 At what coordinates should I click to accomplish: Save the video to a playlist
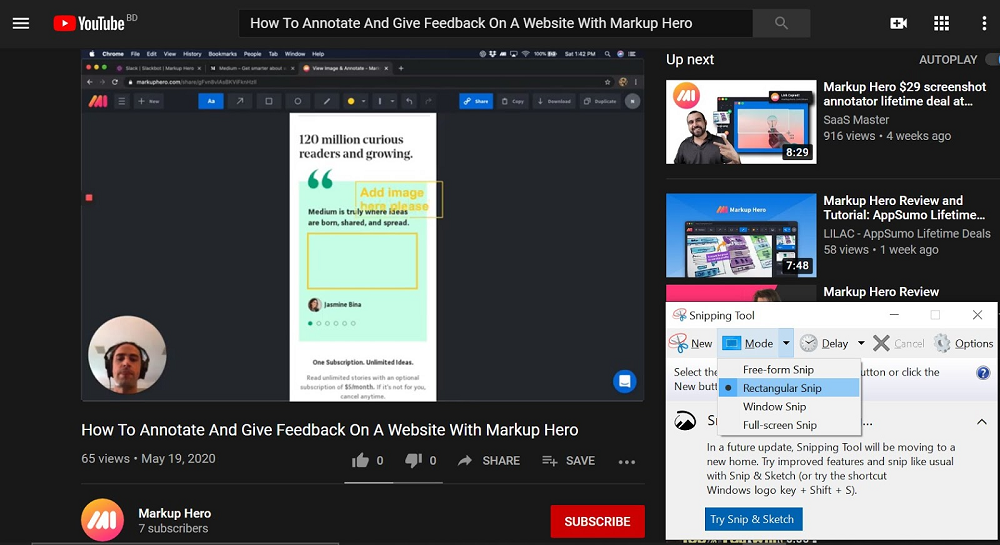pyautogui.click(x=568, y=460)
